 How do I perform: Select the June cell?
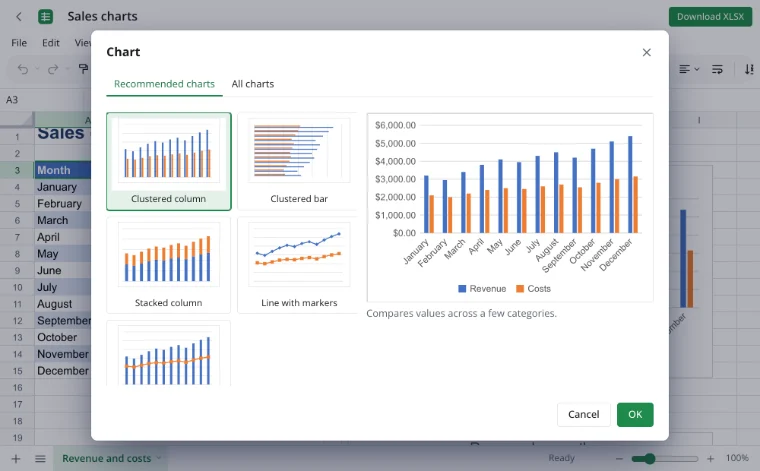[x=63, y=270]
